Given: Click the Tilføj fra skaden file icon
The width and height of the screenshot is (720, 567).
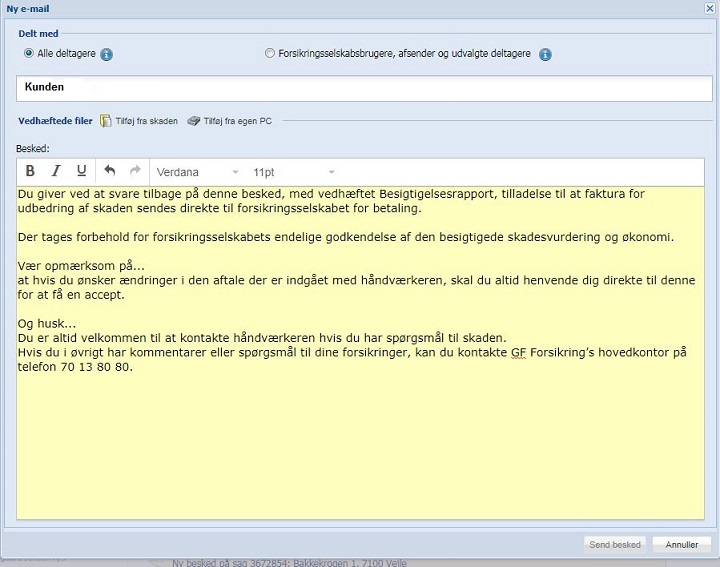Looking at the screenshot, I should point(106,121).
